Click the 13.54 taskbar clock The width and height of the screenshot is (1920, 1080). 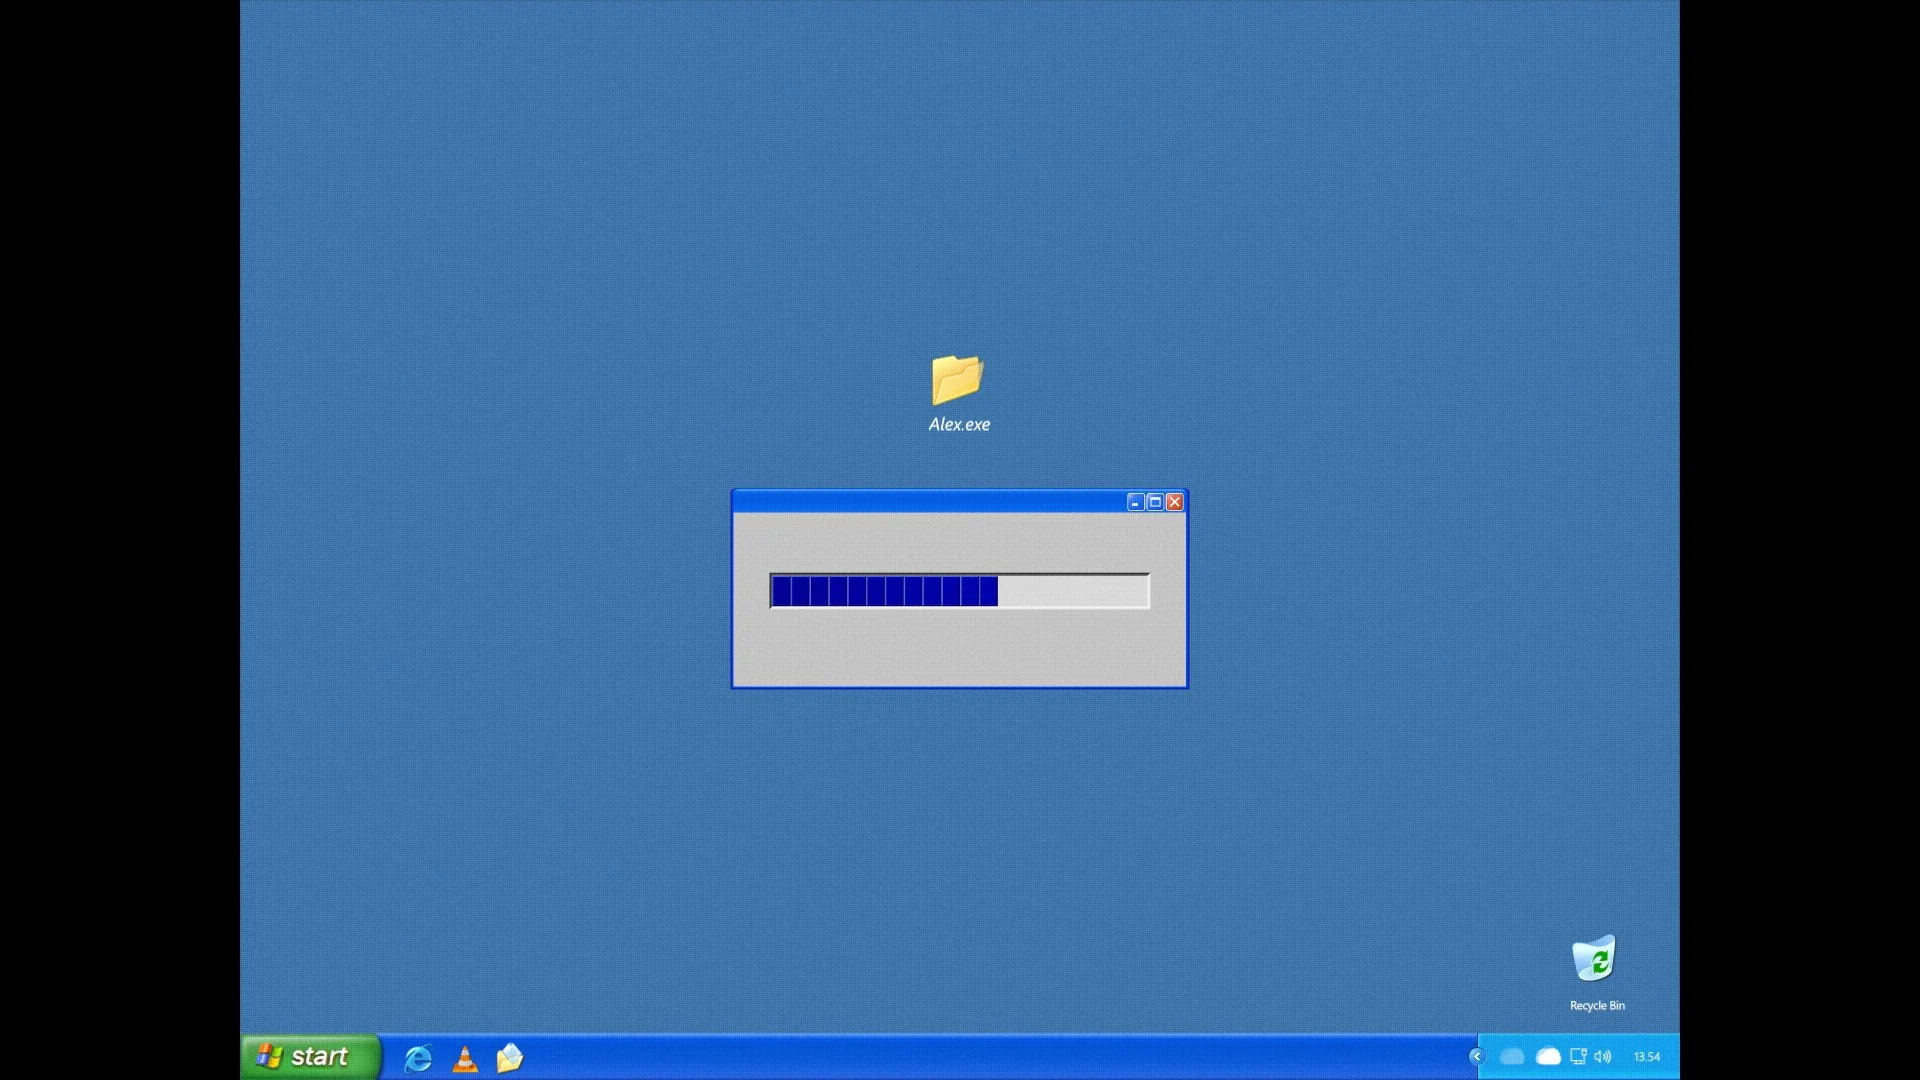click(1647, 1057)
